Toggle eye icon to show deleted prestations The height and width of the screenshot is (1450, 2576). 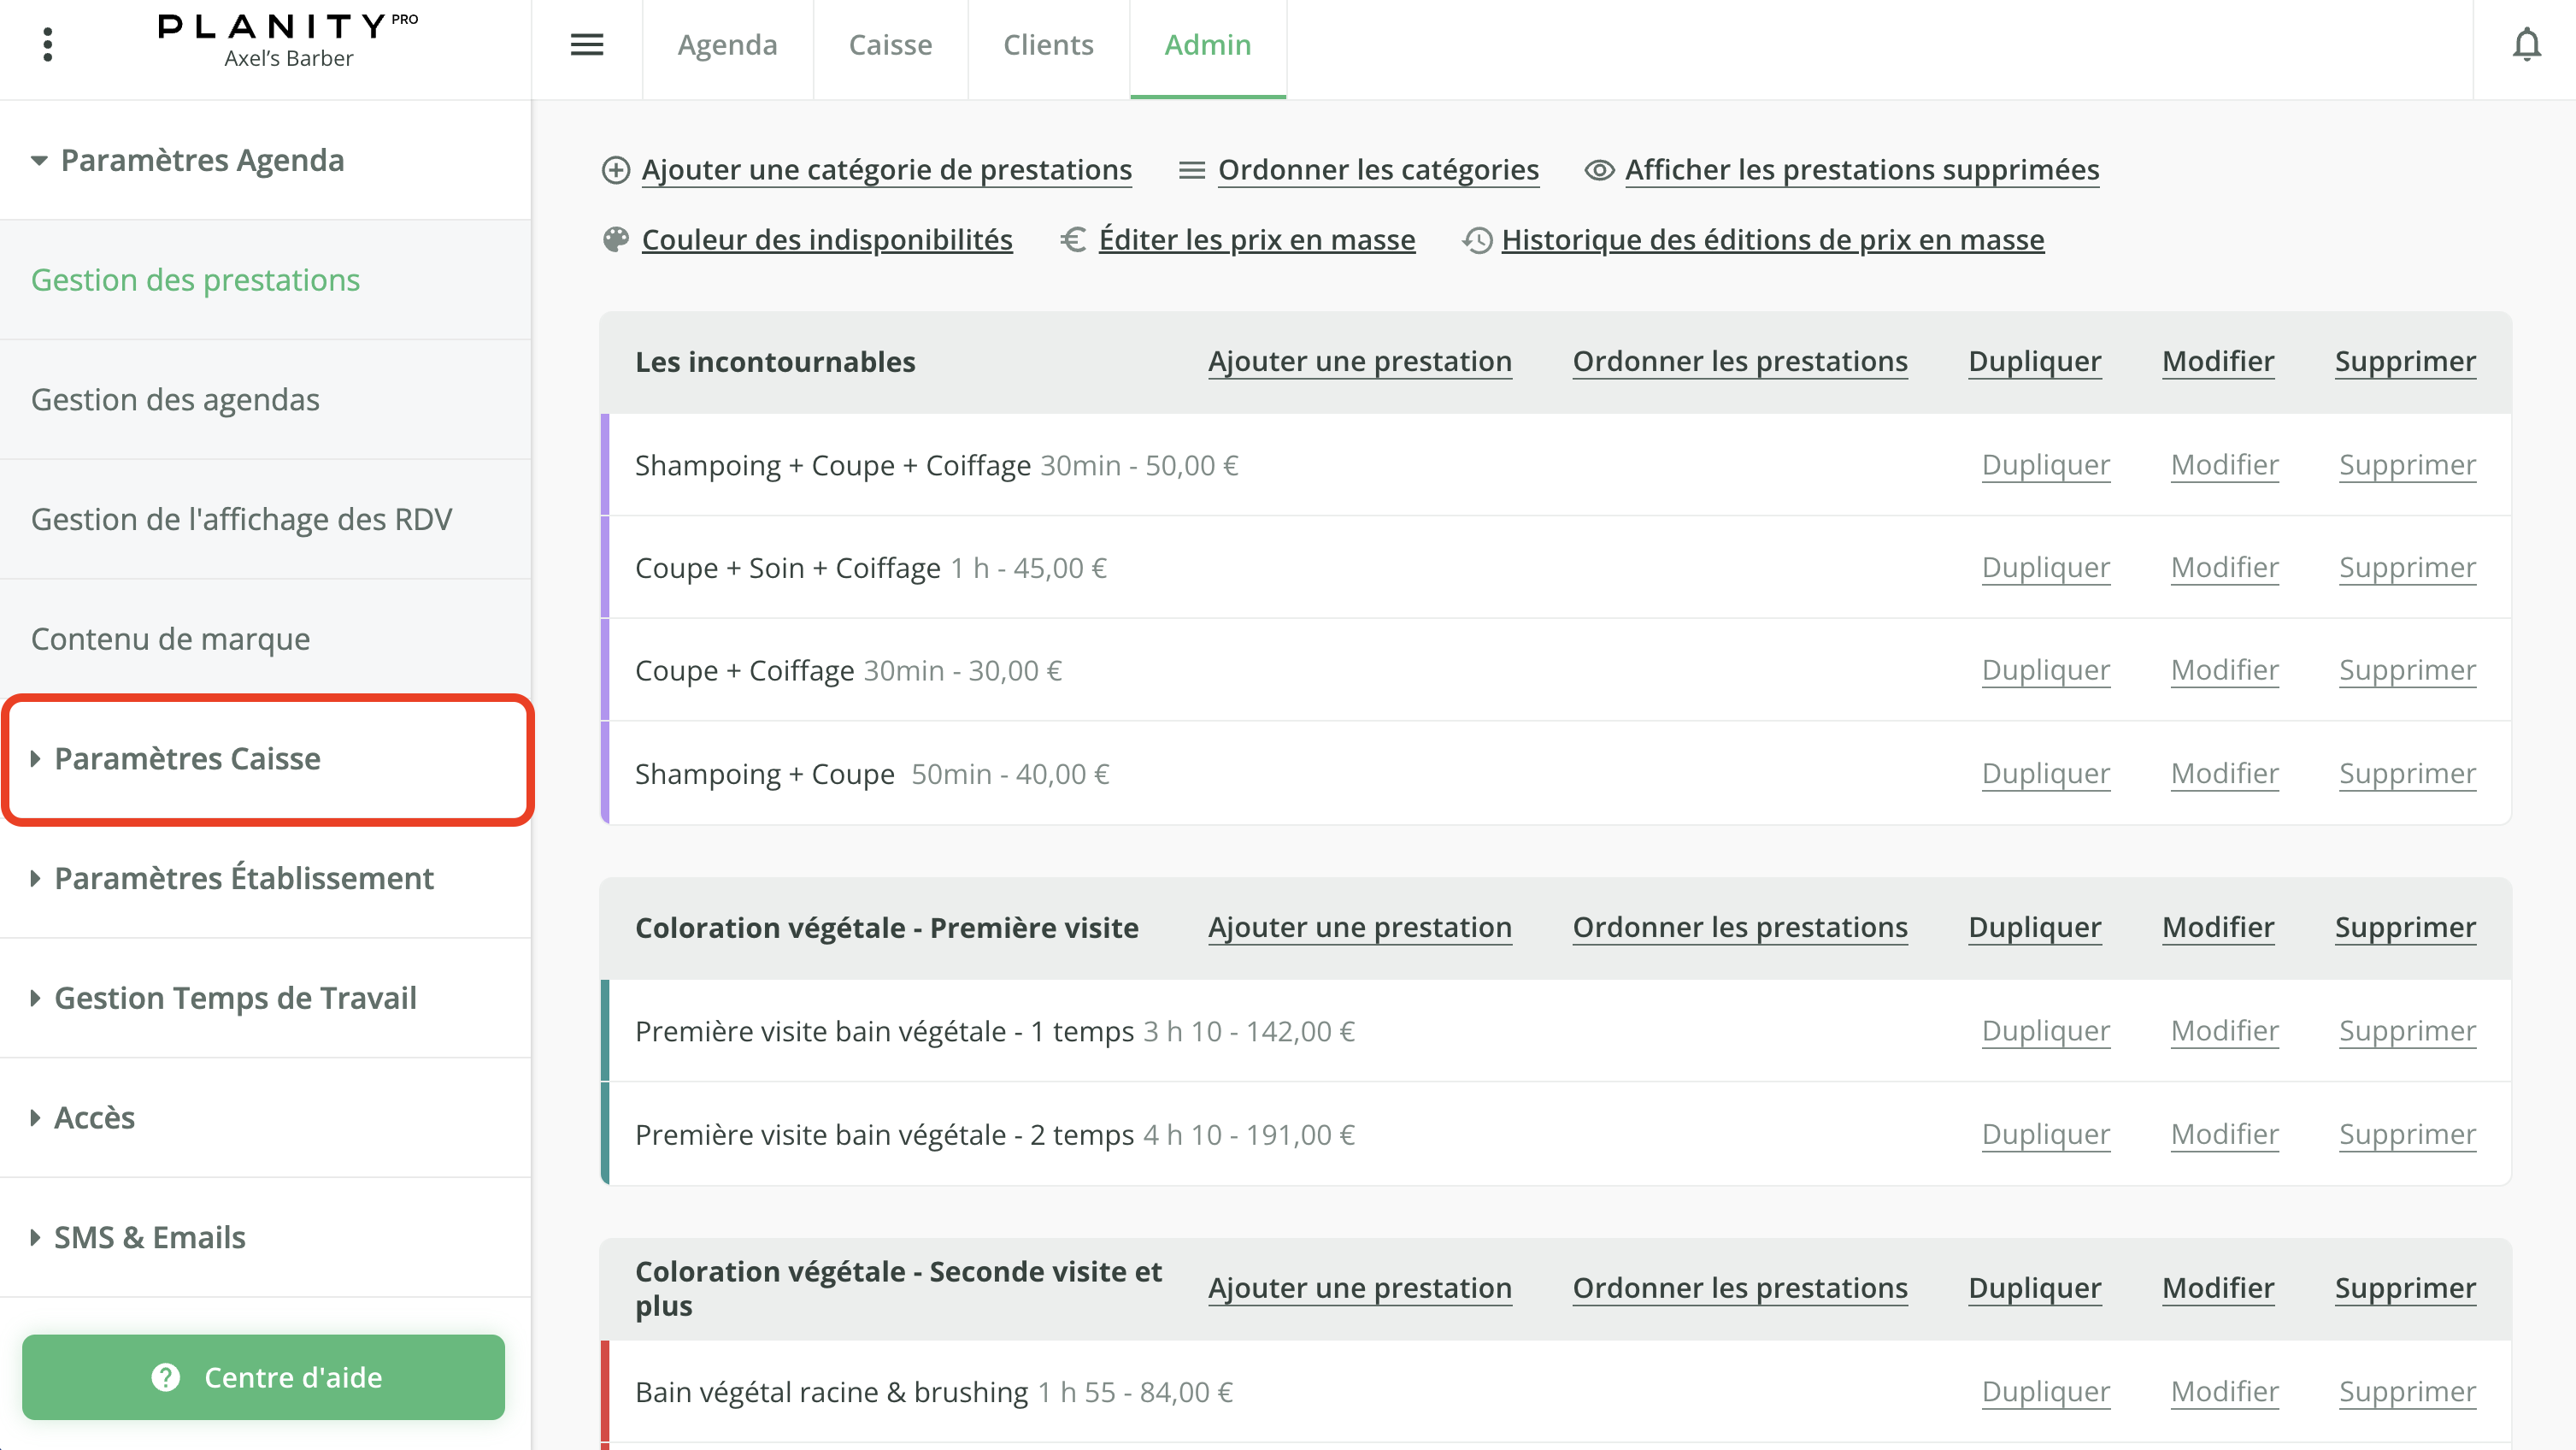tap(1598, 170)
